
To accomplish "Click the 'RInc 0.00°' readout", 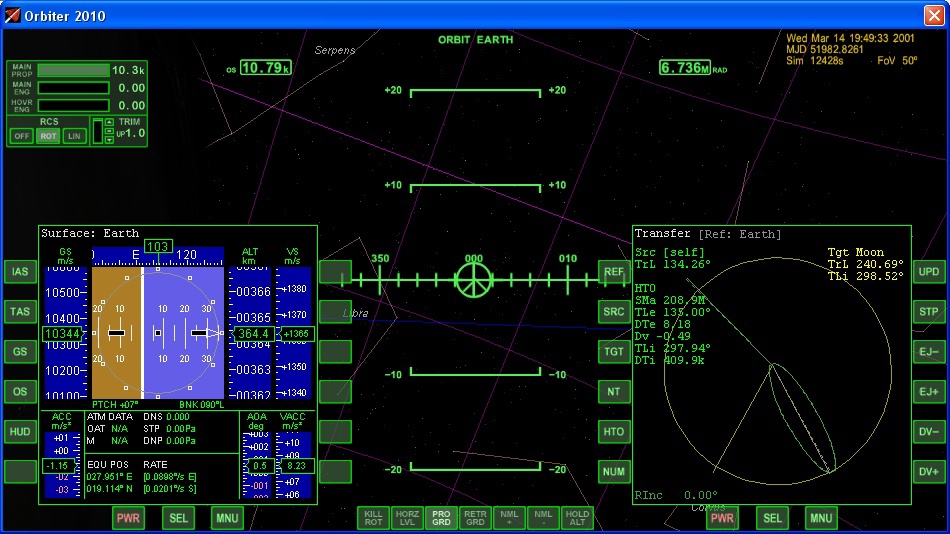I will tap(676, 495).
